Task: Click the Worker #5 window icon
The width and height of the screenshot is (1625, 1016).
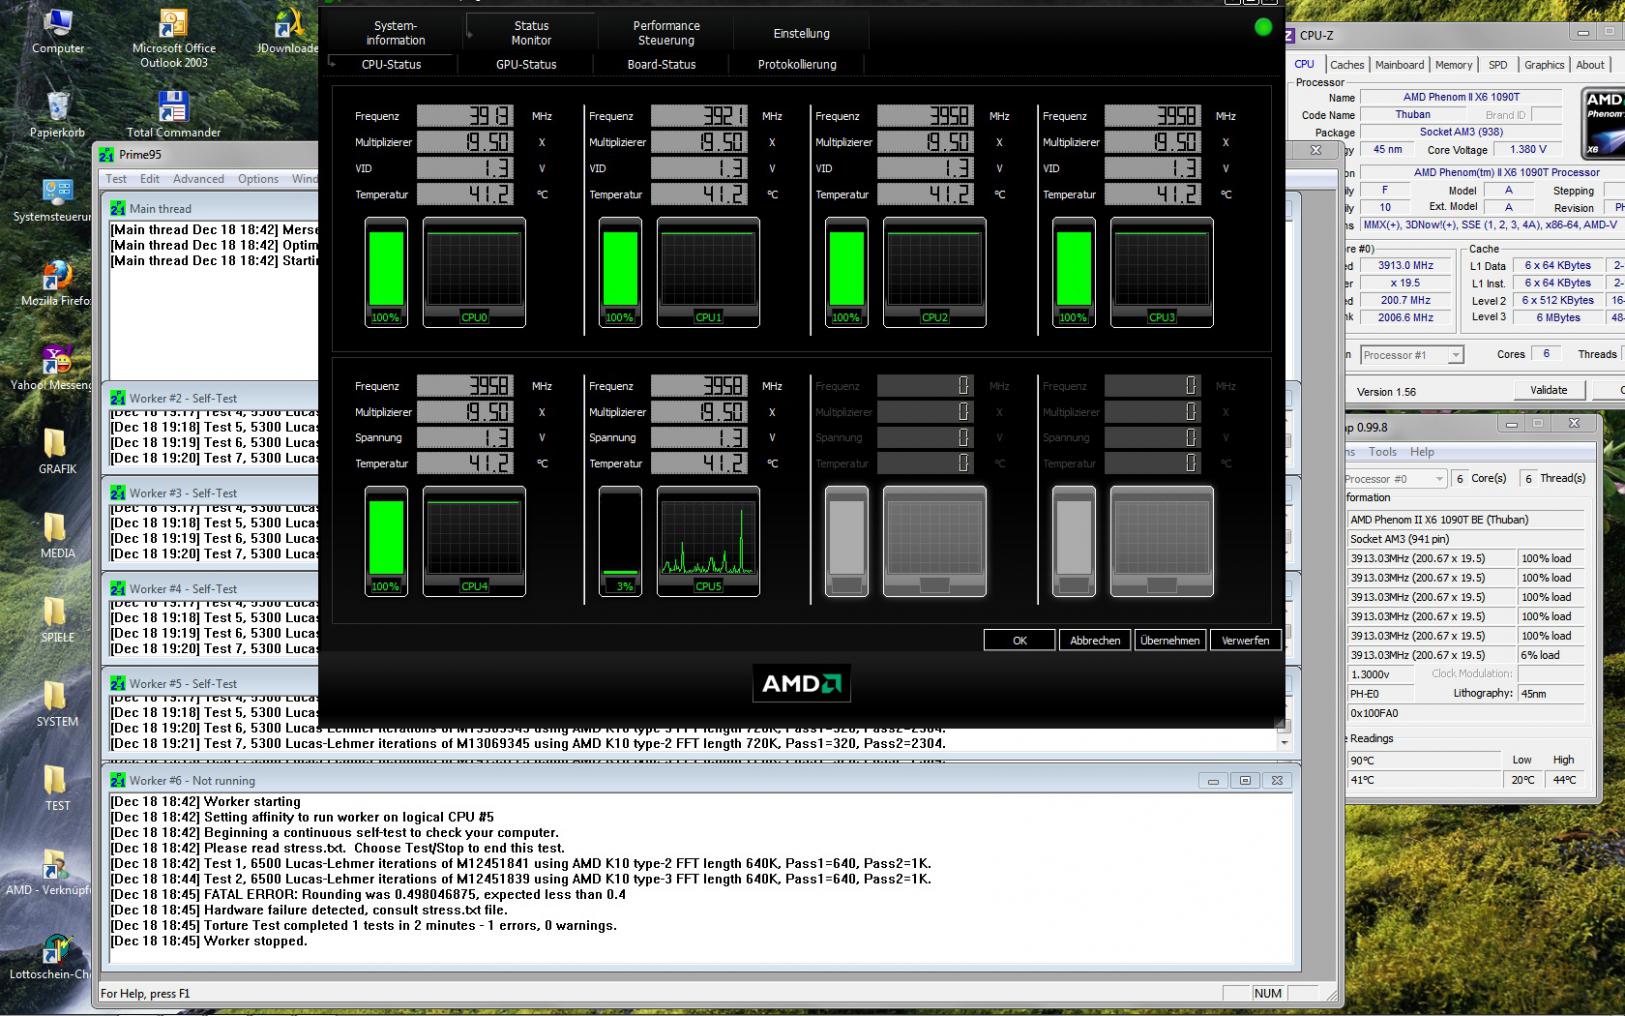Action: [x=118, y=684]
